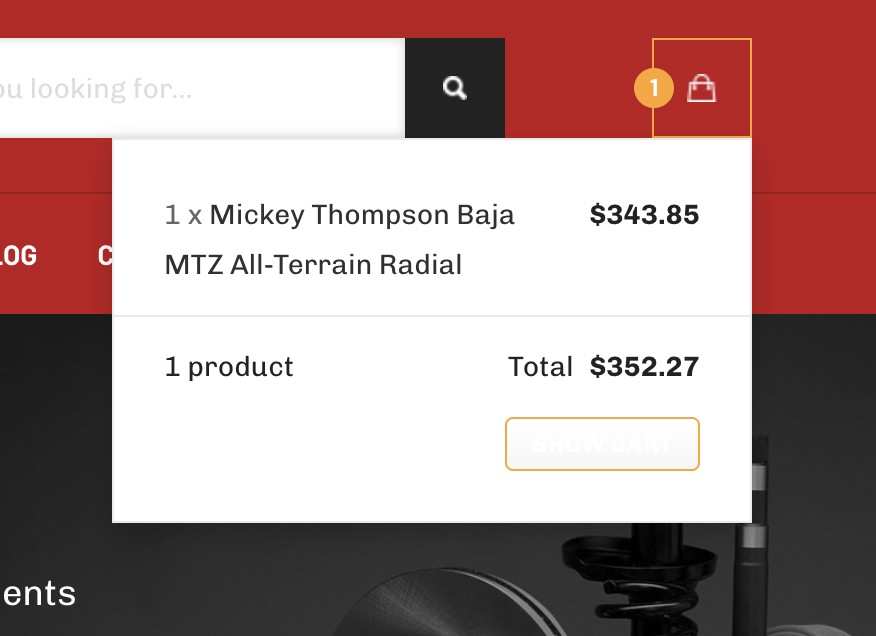
Task: Focus the "looking for..." search field
Action: (x=200, y=88)
